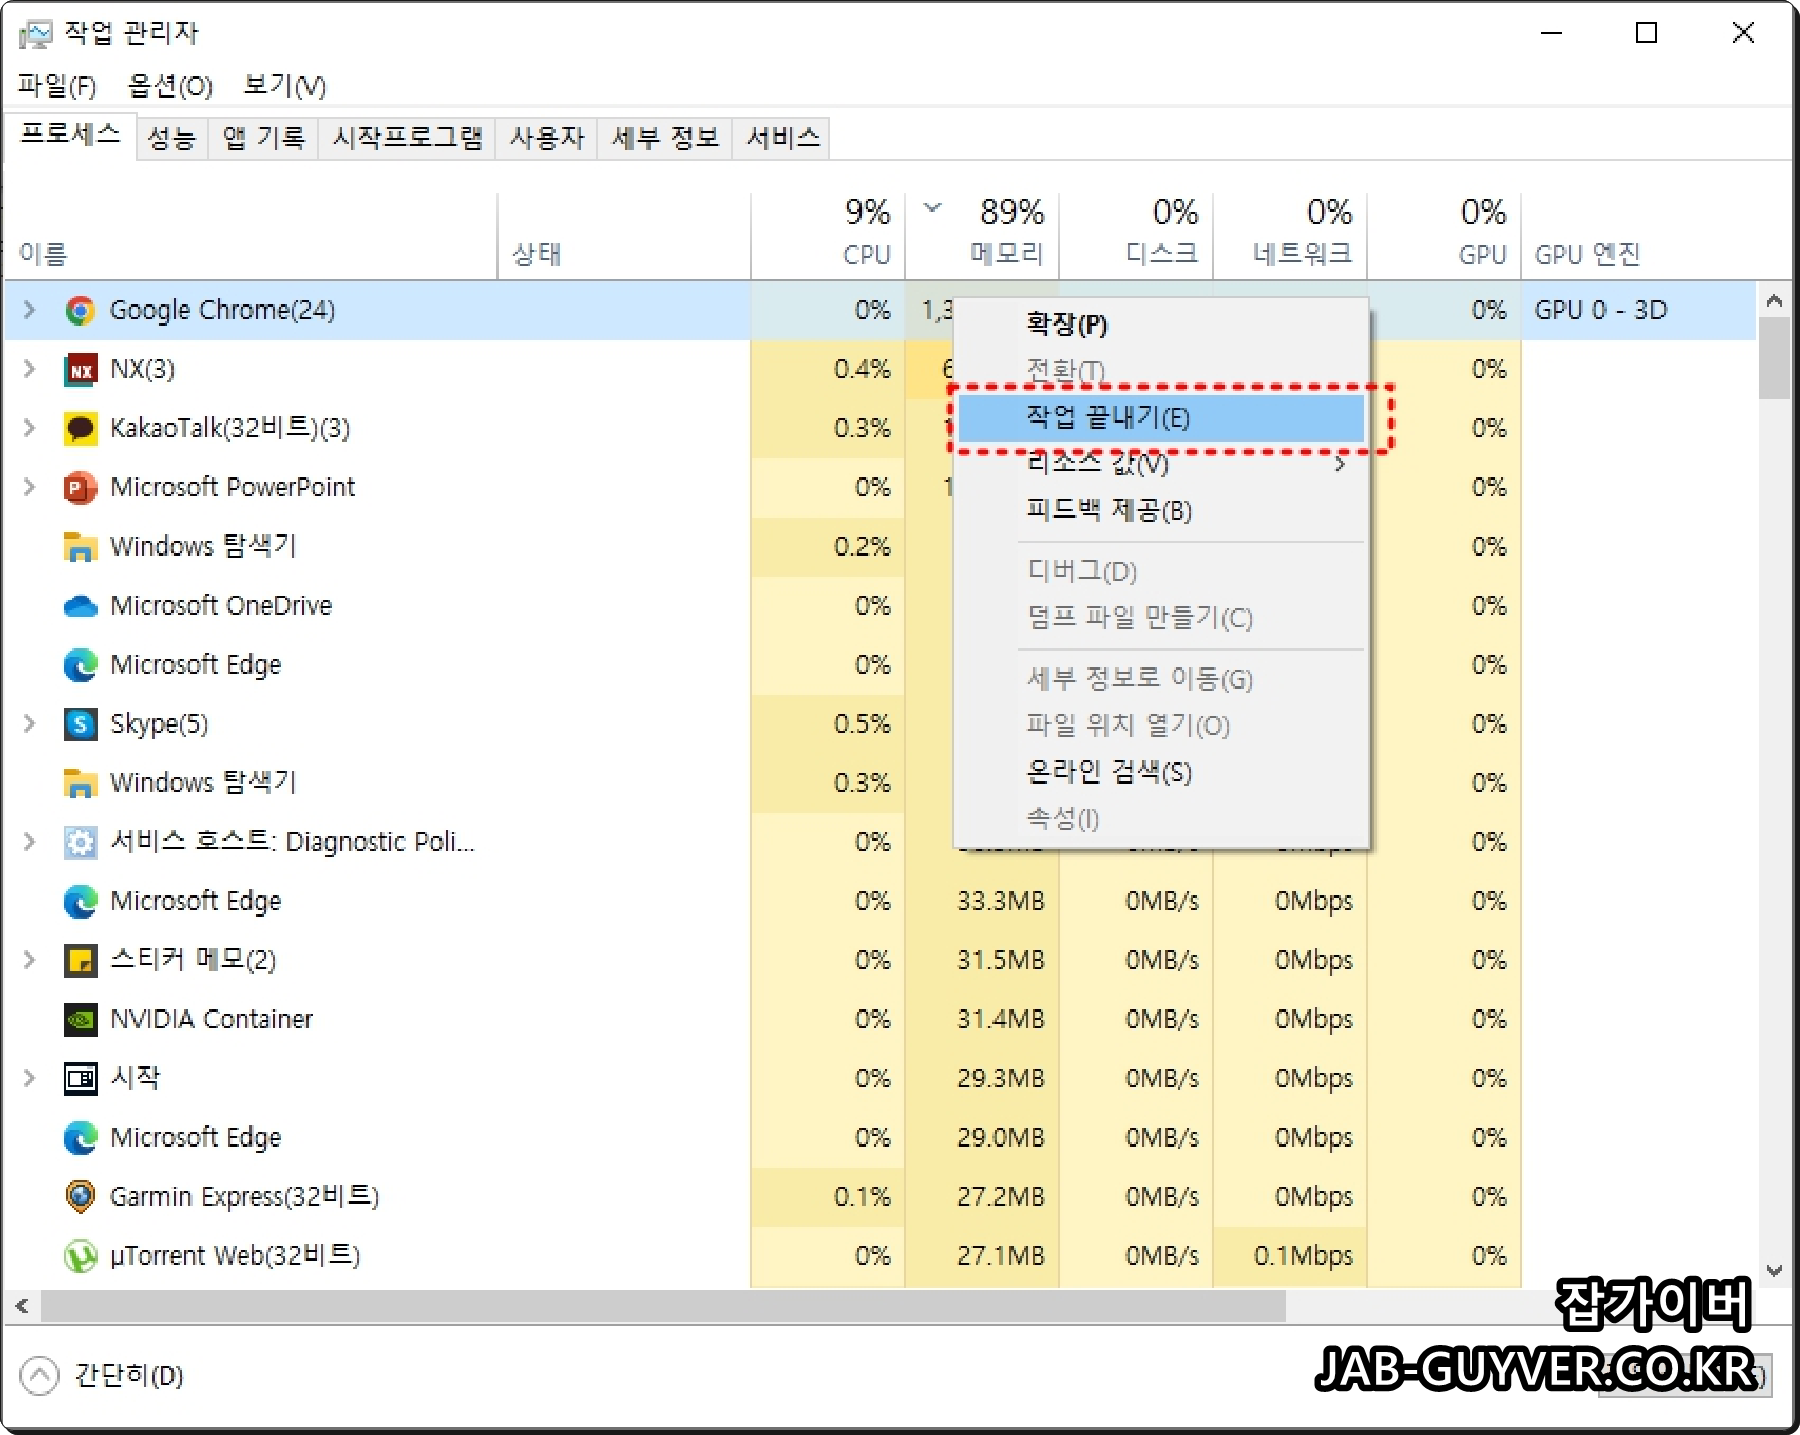Expand the Microsoft PowerPoint process
The height and width of the screenshot is (1435, 1800).
click(29, 487)
